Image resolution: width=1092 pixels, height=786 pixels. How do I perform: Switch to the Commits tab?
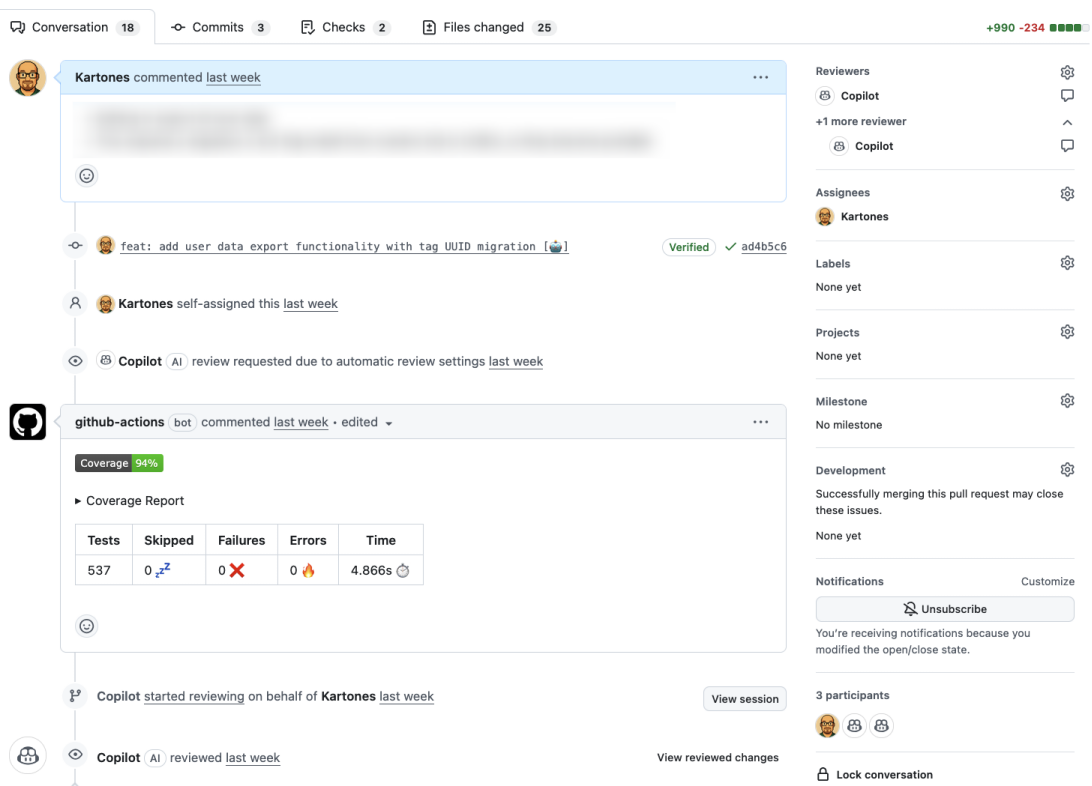point(219,27)
